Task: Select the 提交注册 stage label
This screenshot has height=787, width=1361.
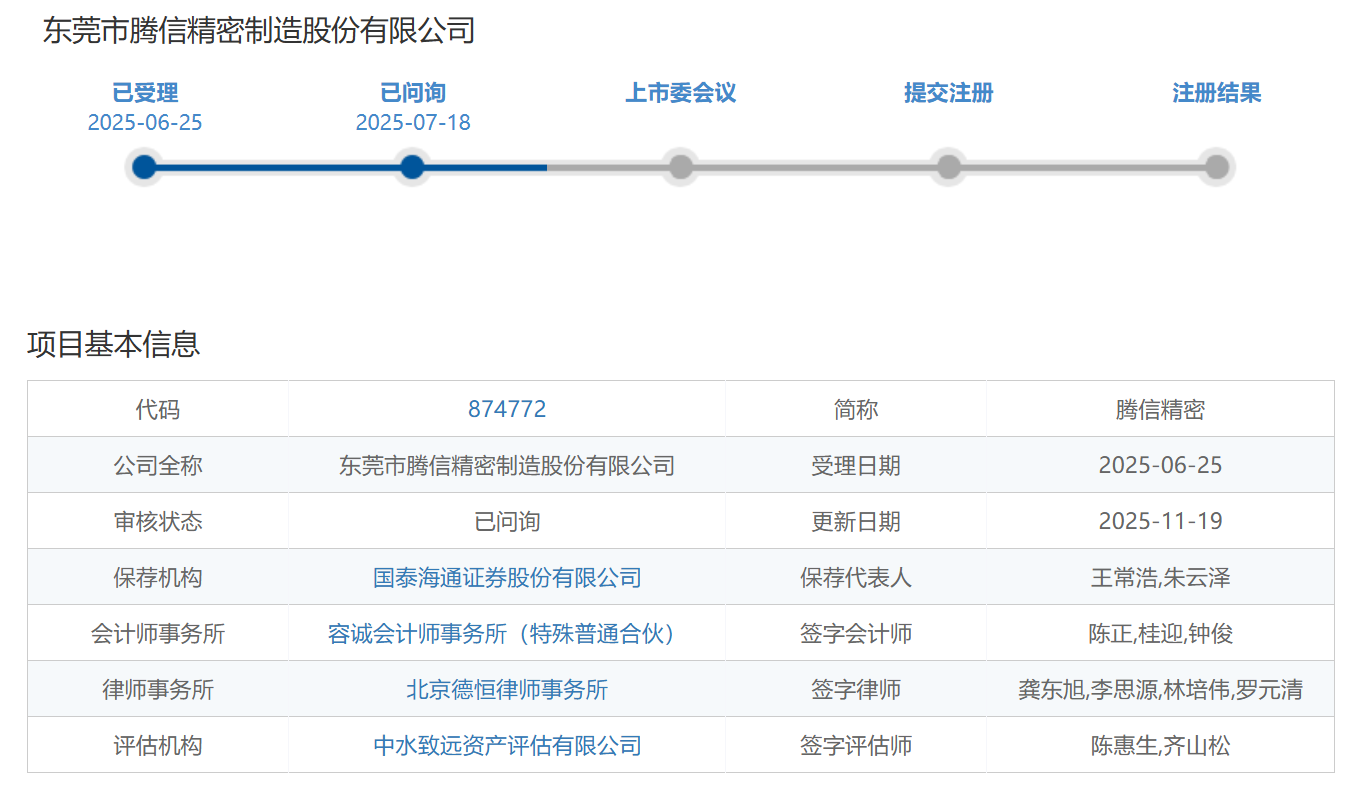Action: [948, 93]
